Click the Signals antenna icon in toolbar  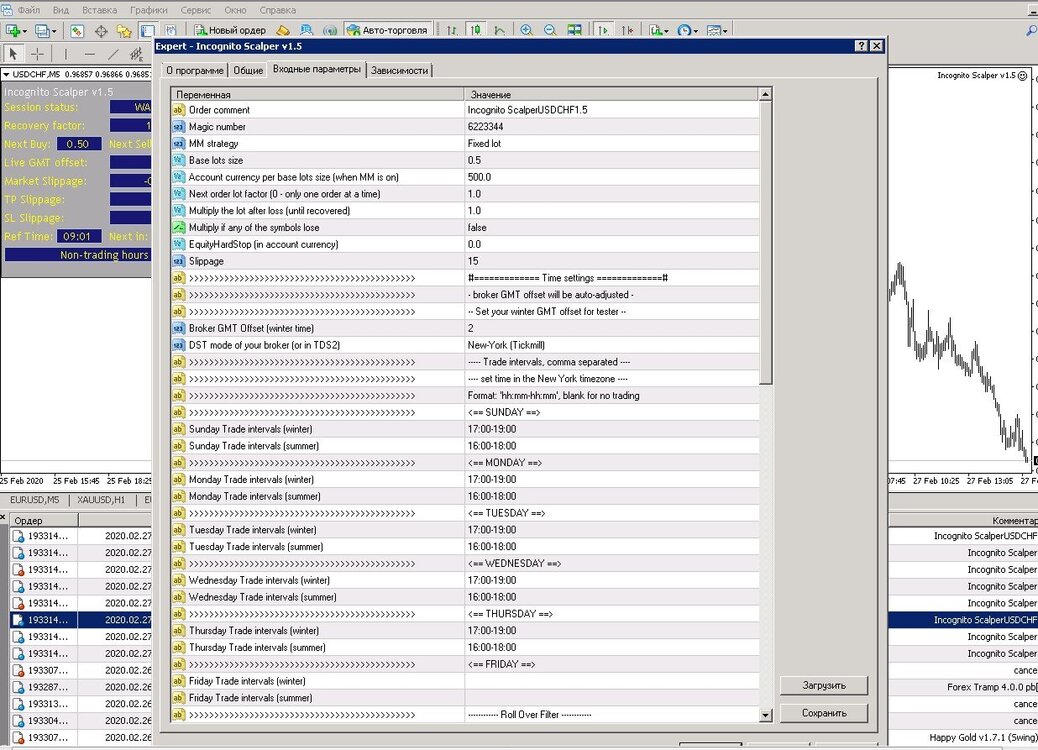[329, 30]
